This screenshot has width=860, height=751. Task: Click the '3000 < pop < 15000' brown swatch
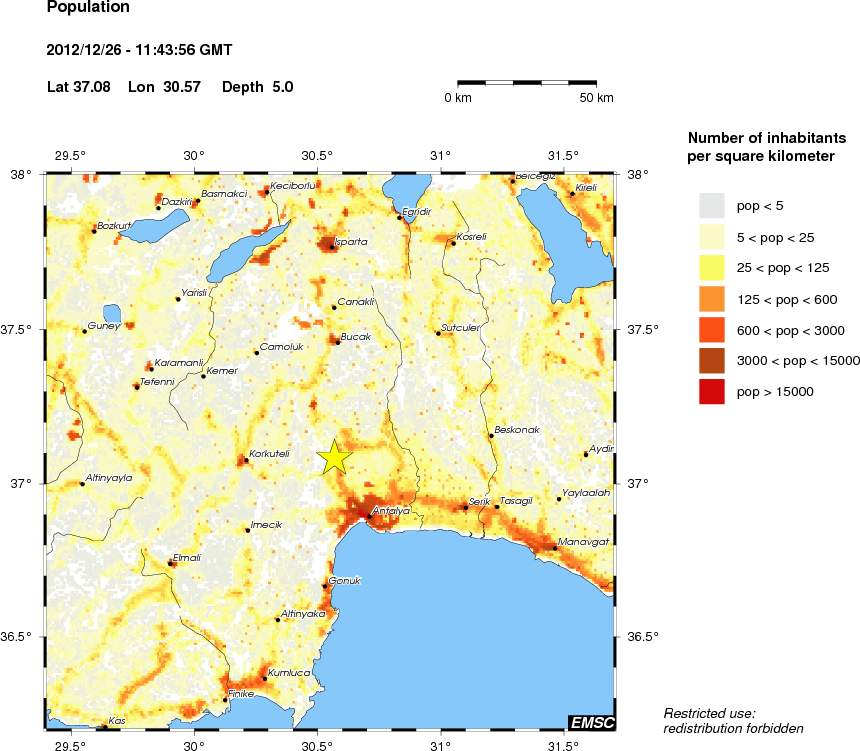pyautogui.click(x=711, y=361)
